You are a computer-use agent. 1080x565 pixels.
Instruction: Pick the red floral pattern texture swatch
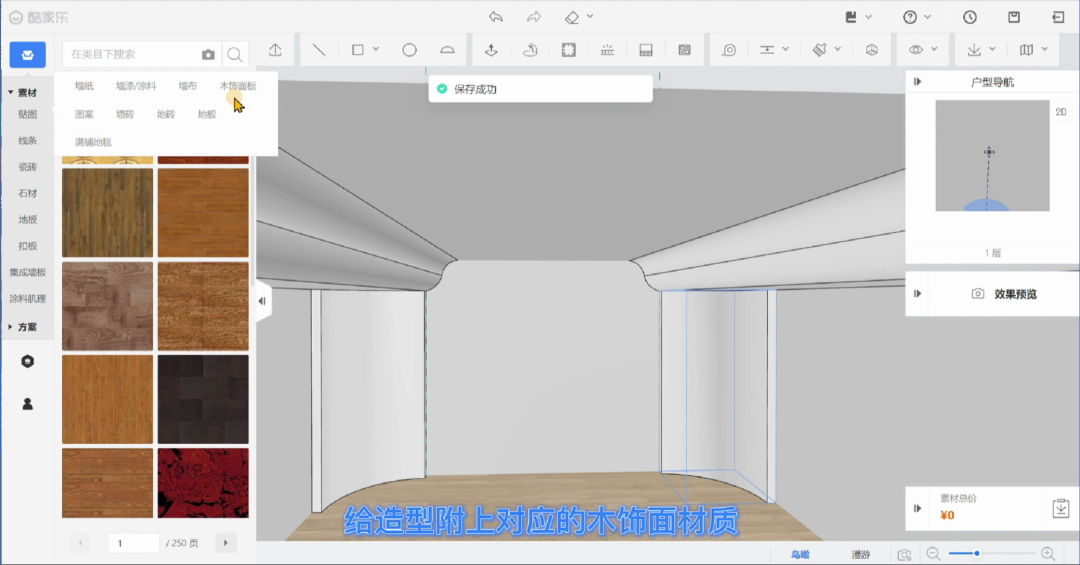(x=203, y=483)
